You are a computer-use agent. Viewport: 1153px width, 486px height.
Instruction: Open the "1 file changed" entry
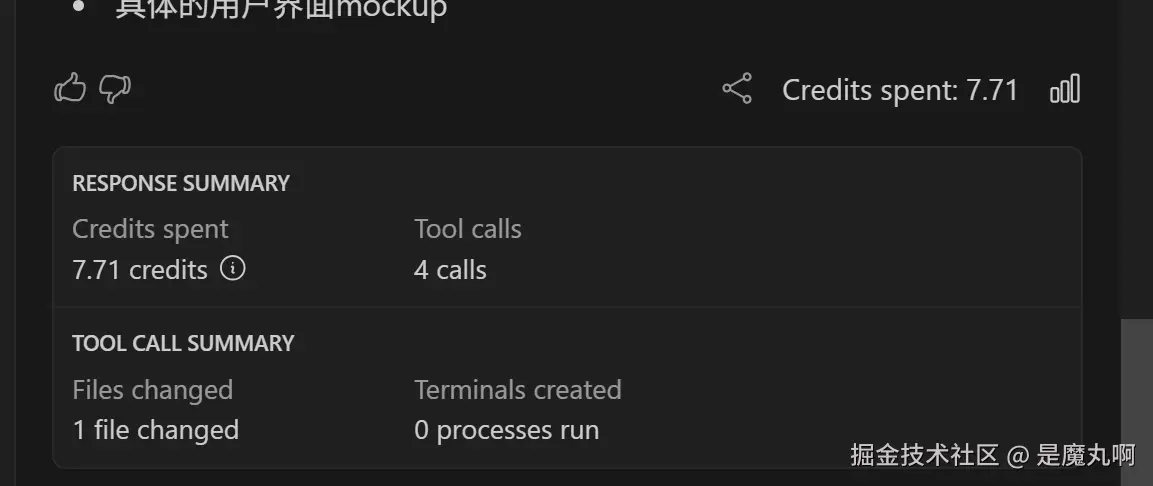click(156, 430)
